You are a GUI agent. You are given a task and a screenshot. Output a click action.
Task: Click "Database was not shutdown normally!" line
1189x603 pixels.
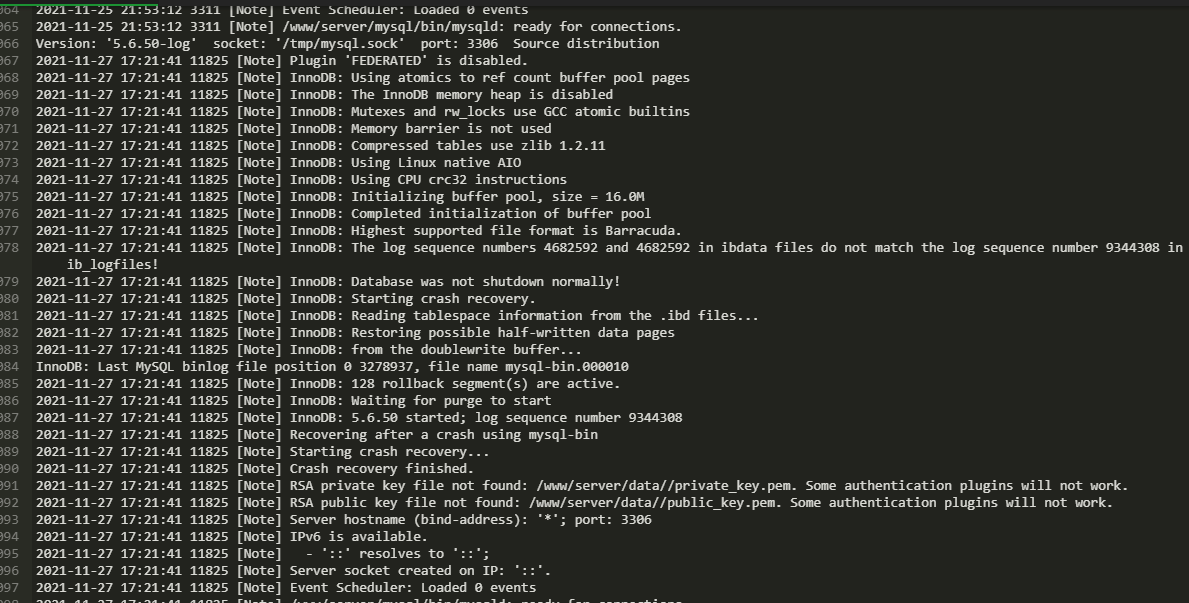(328, 281)
